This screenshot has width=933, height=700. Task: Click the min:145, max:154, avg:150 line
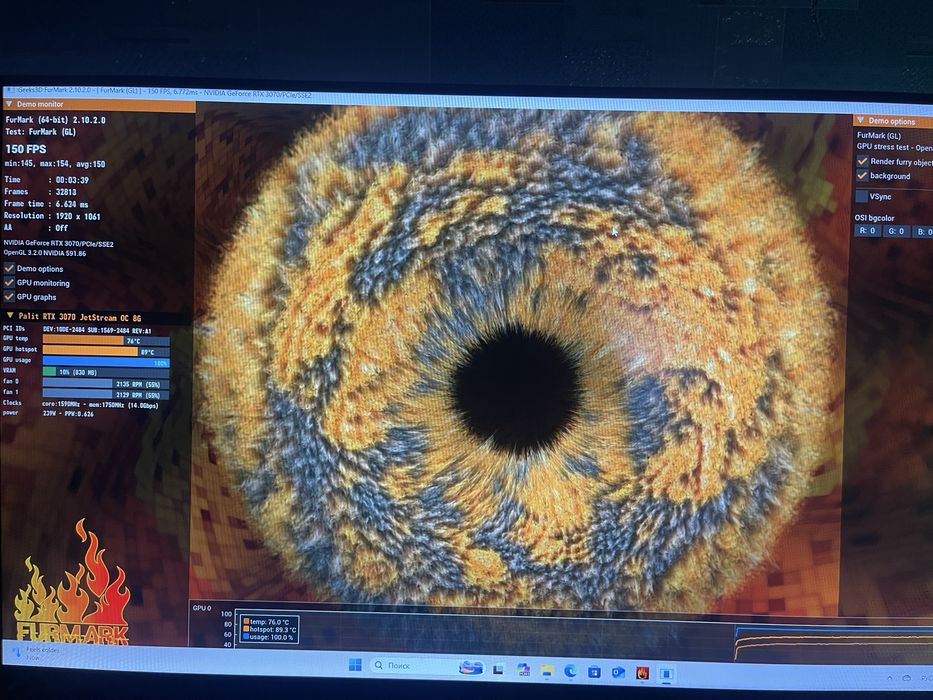click(x=55, y=164)
